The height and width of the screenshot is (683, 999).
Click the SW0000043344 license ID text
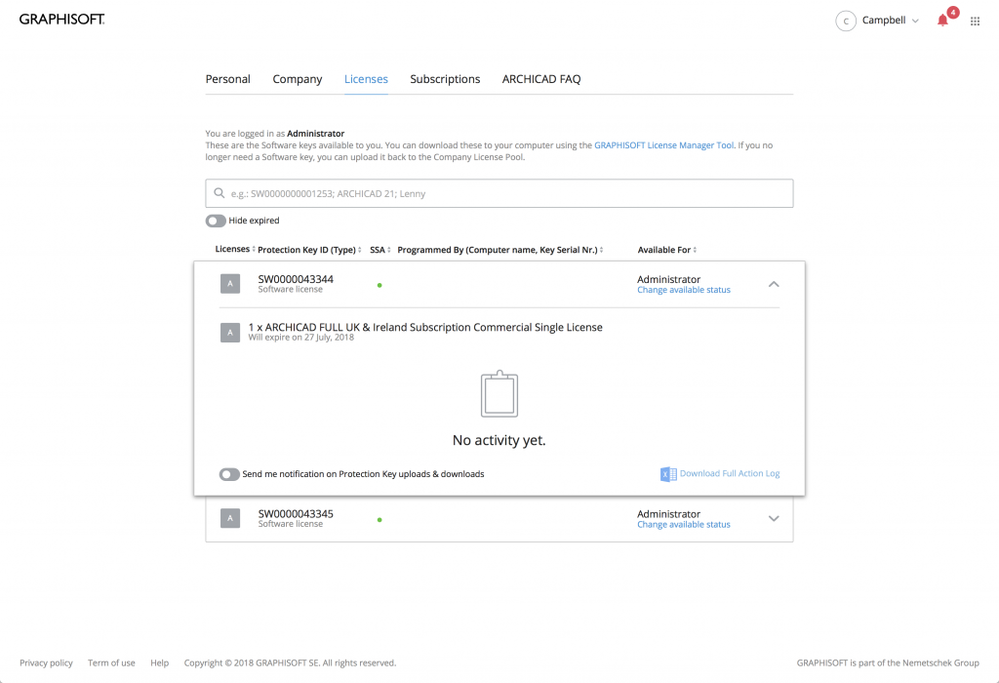296,279
